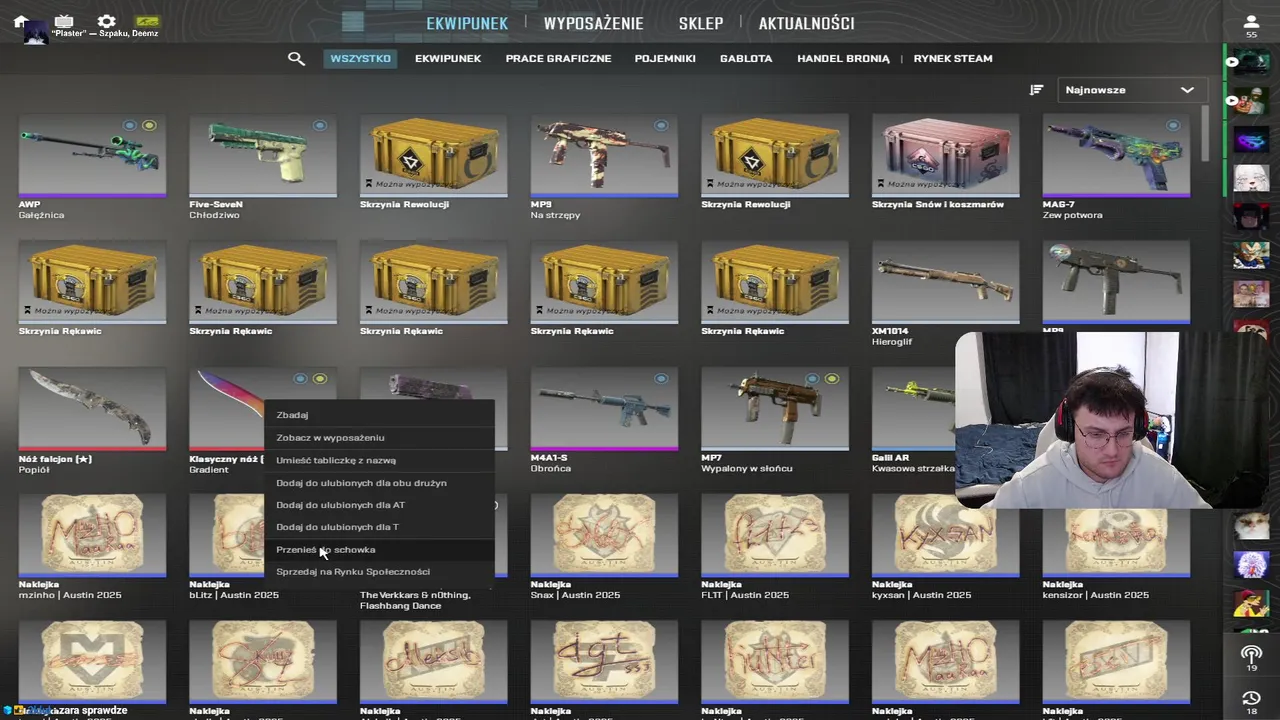
Task: Click the sort order icon
Action: tap(1036, 90)
